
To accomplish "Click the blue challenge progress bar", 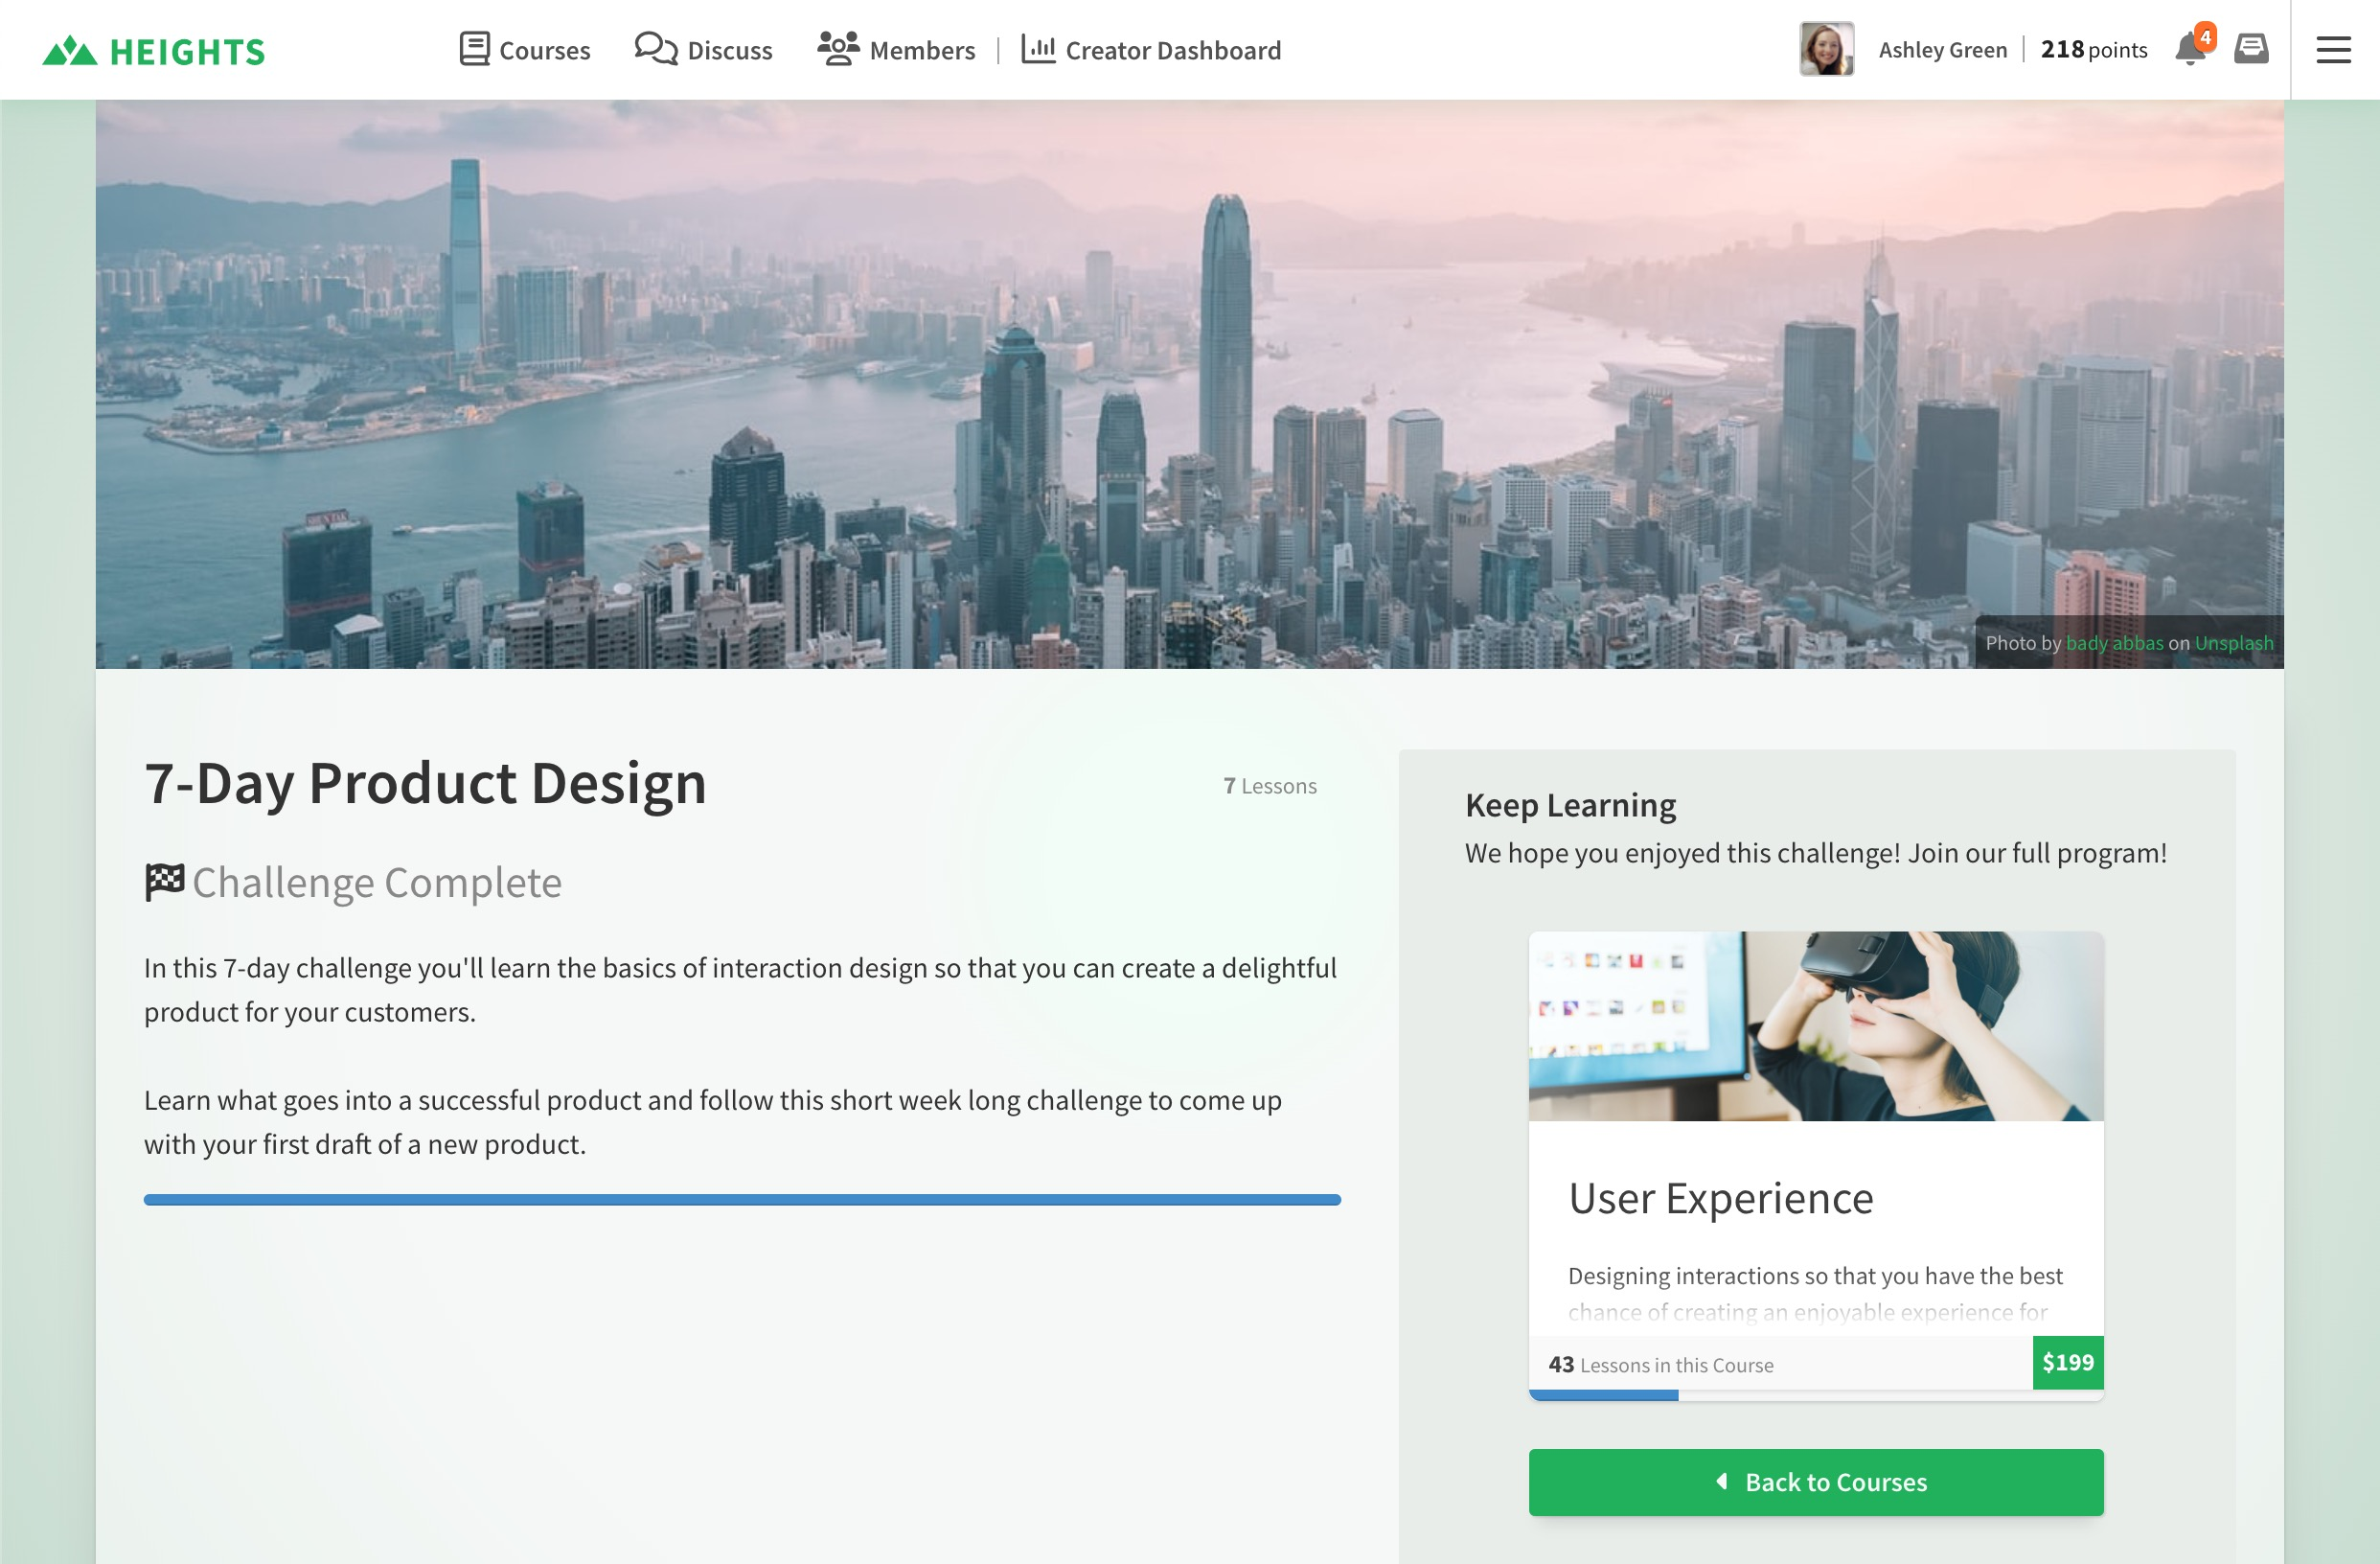I will pyautogui.click(x=742, y=1199).
